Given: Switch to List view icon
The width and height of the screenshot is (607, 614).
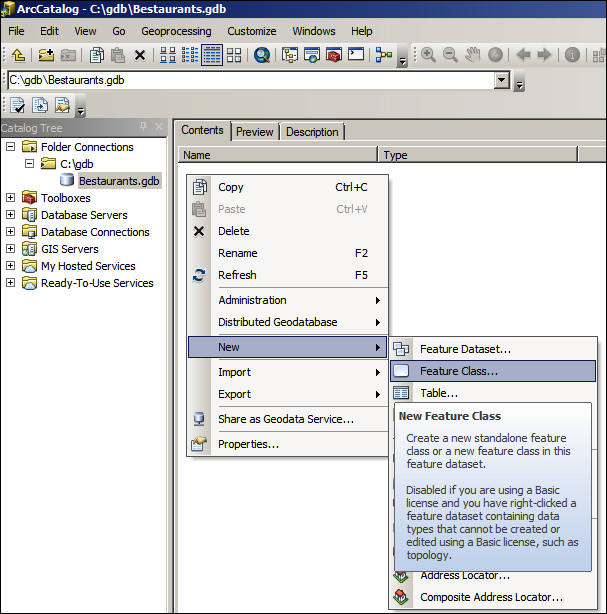Looking at the screenshot, I should (190, 55).
